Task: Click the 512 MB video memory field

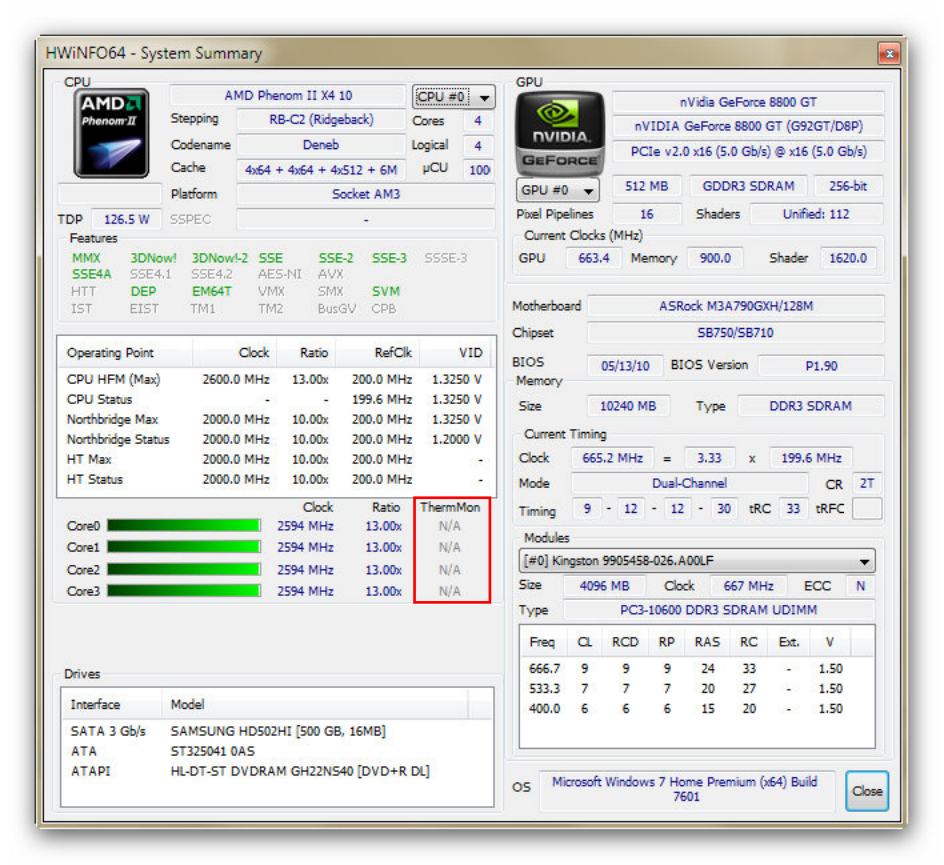Action: point(647,187)
